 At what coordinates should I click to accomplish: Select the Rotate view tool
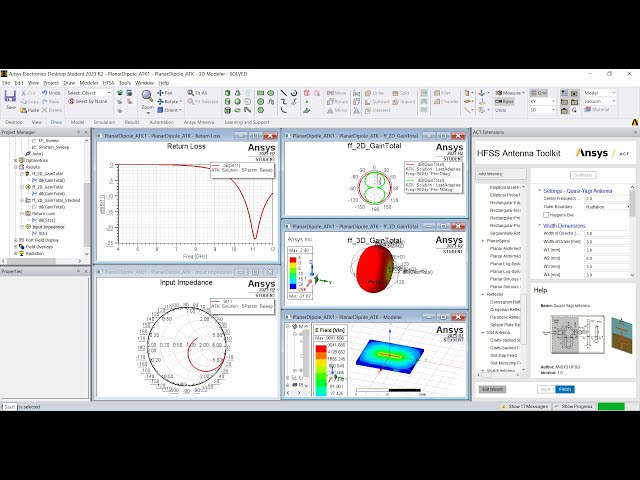169,101
